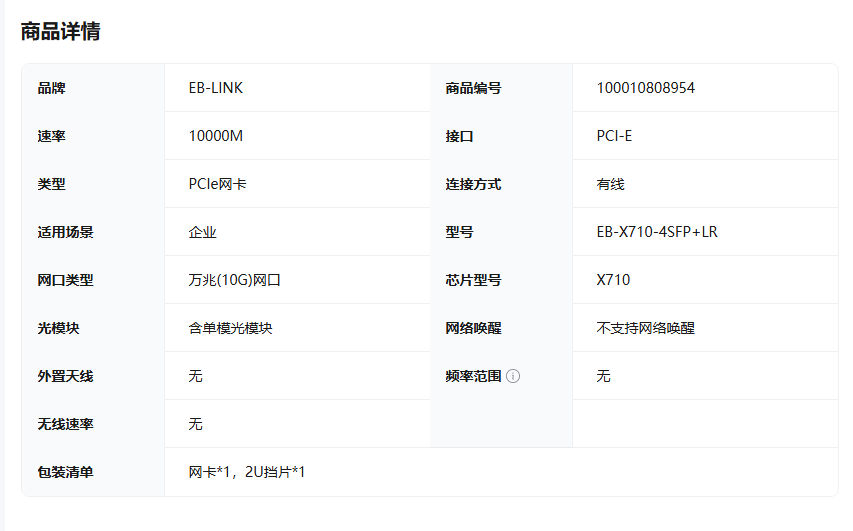Click the 类型 label cell
The width and height of the screenshot is (853, 531).
point(93,184)
